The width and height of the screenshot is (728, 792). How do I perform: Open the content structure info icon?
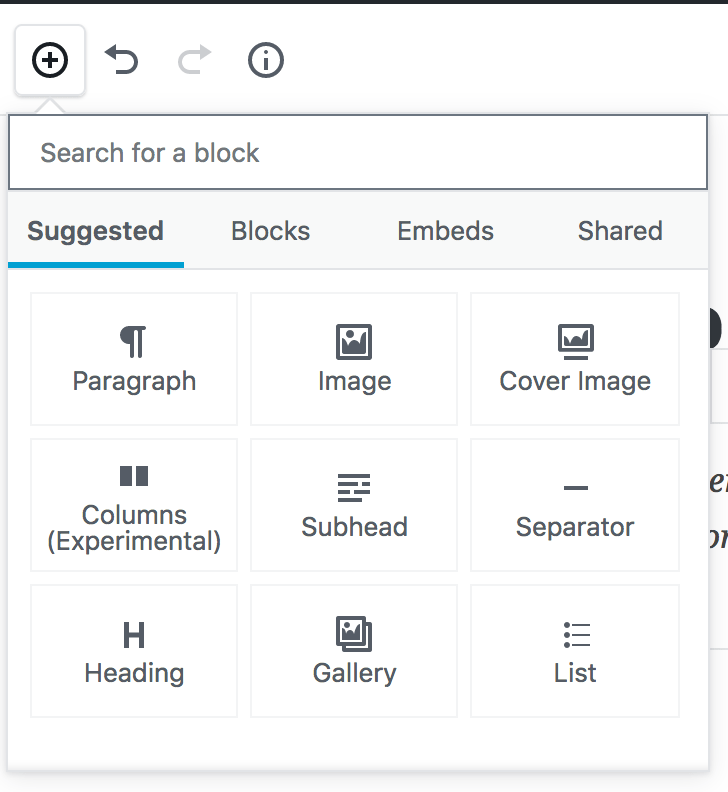(x=266, y=61)
